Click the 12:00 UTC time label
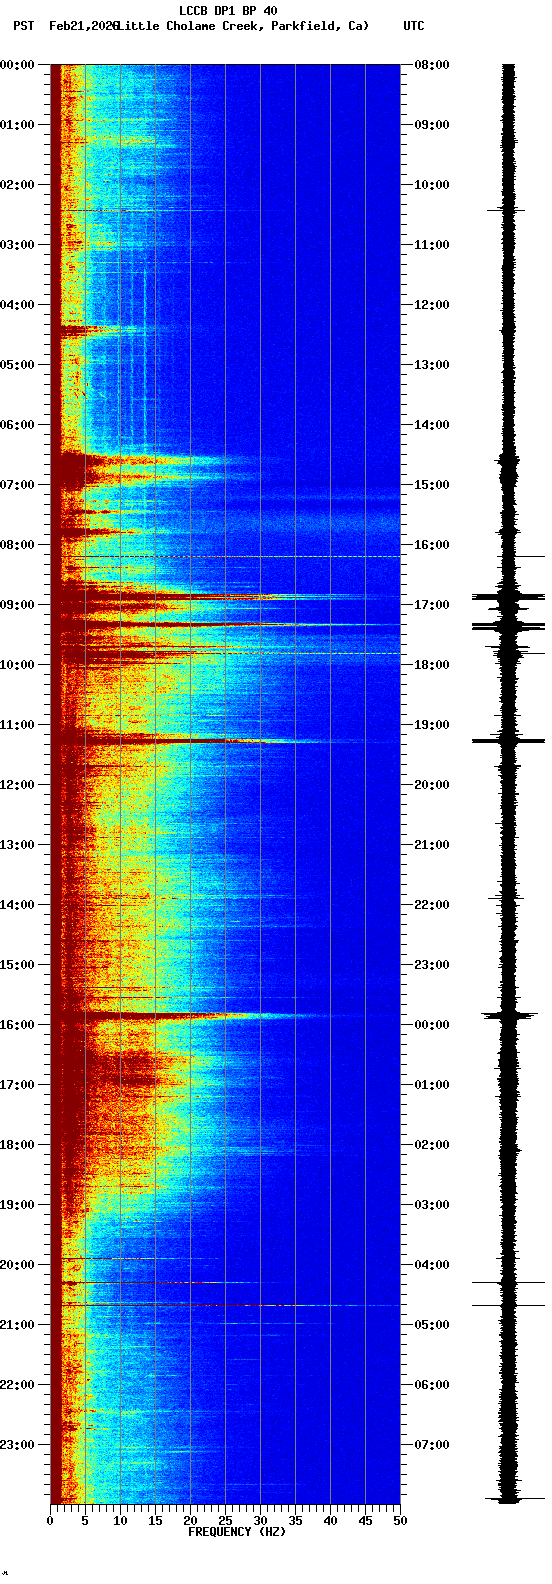552x1584 pixels. coord(432,305)
